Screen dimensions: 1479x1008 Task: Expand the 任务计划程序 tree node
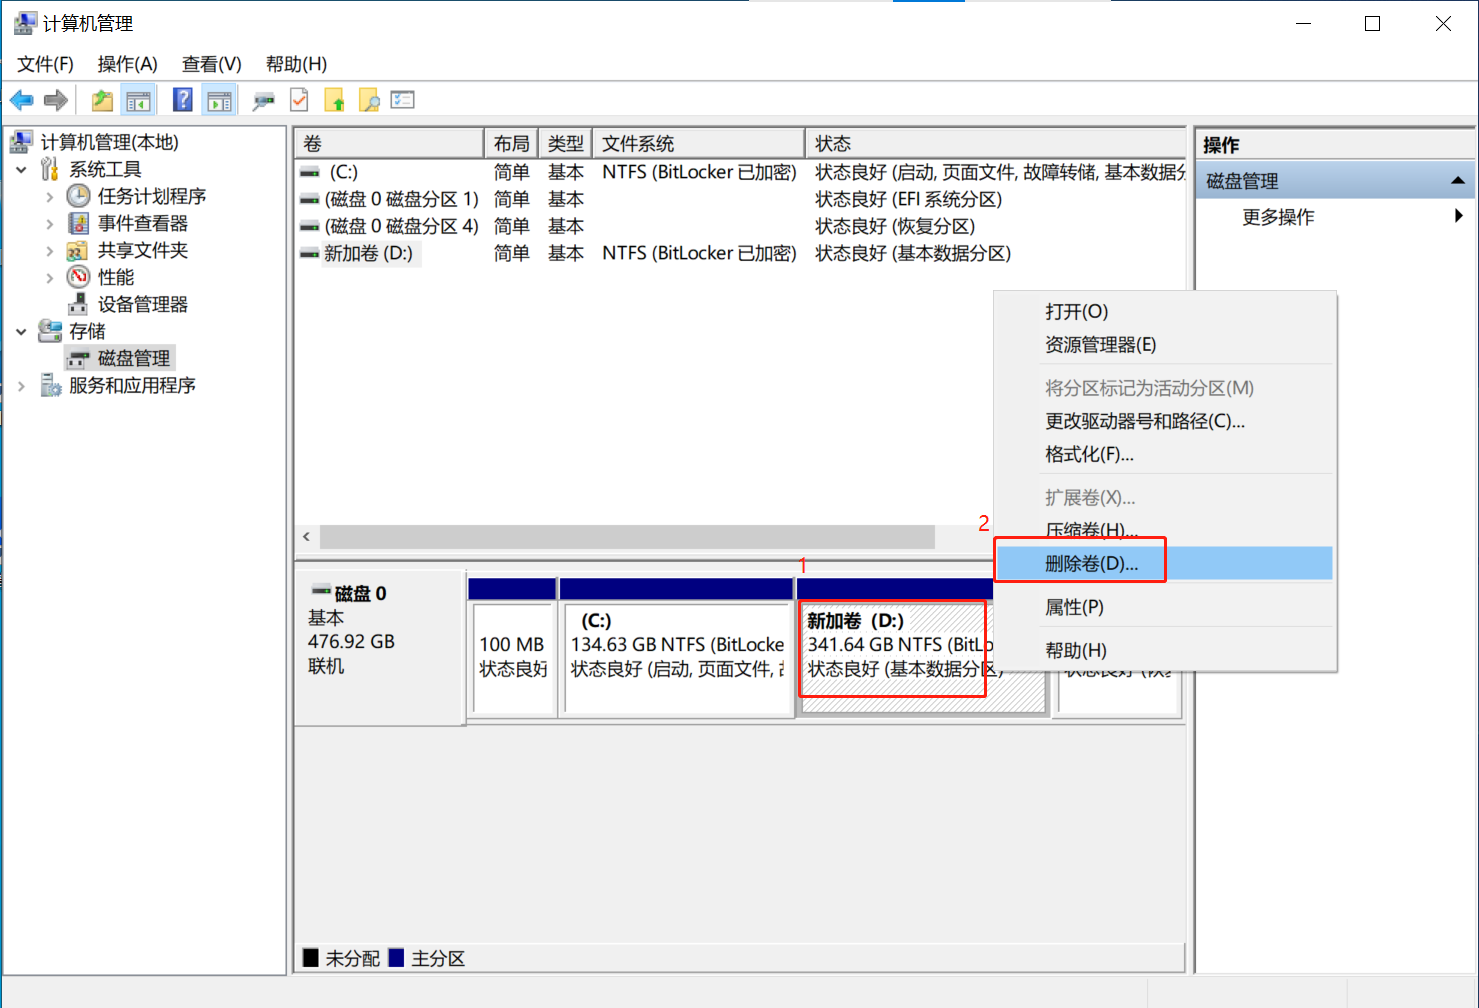(x=50, y=197)
